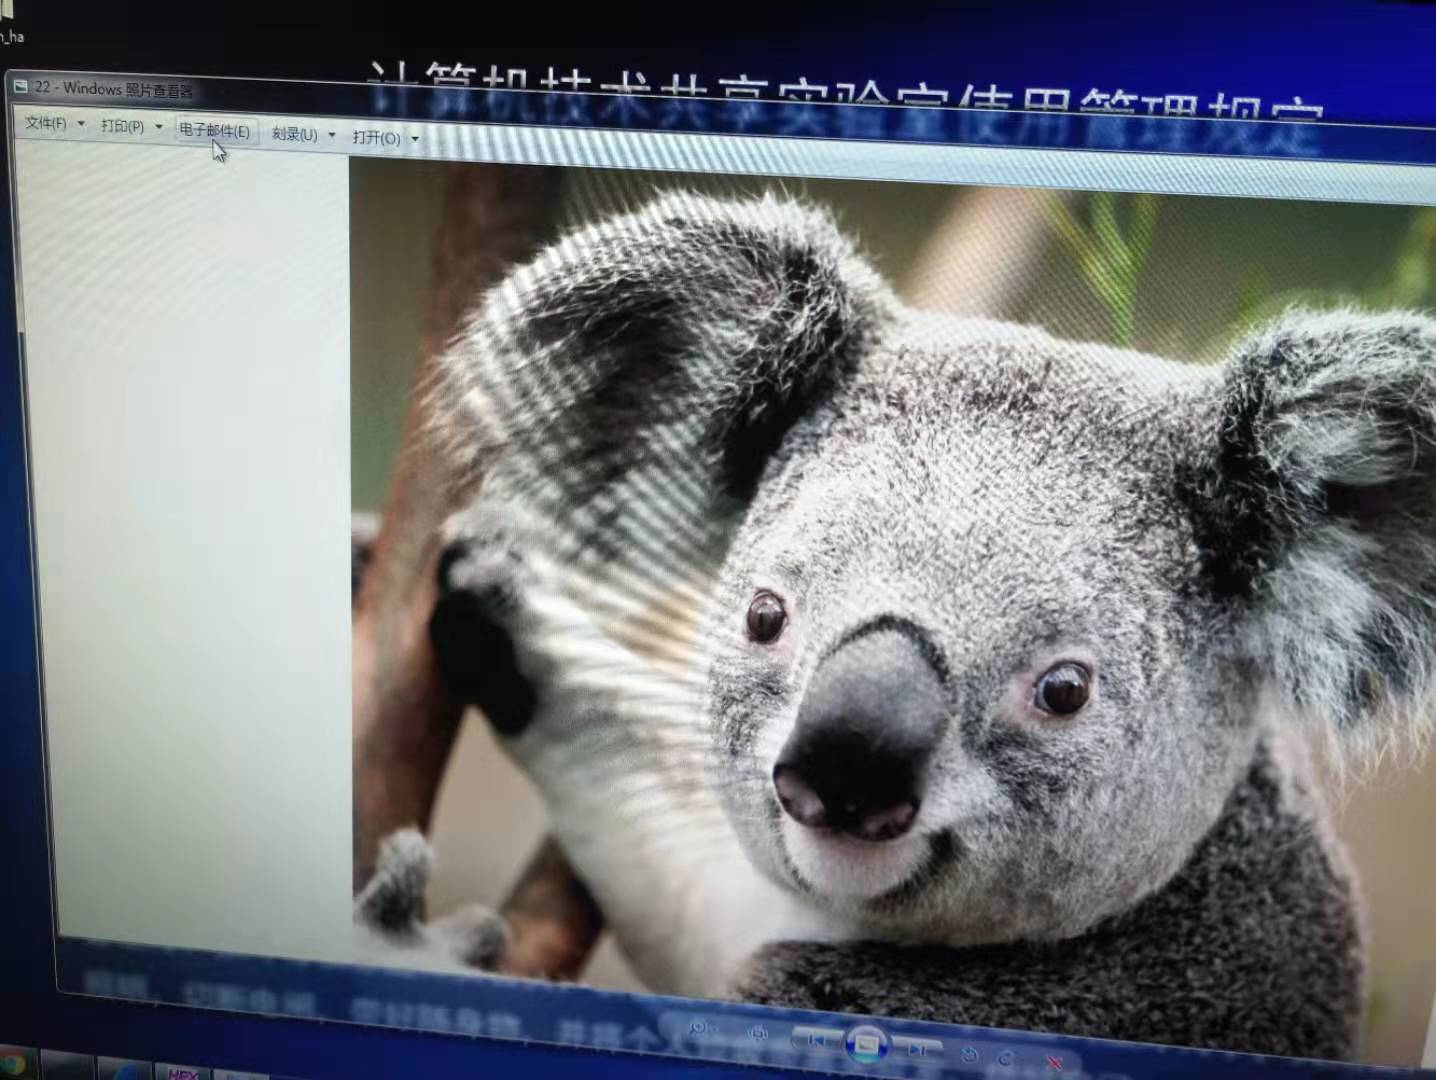
Task: Click the Photo Viewer title bar icon
Action: pos(21,86)
